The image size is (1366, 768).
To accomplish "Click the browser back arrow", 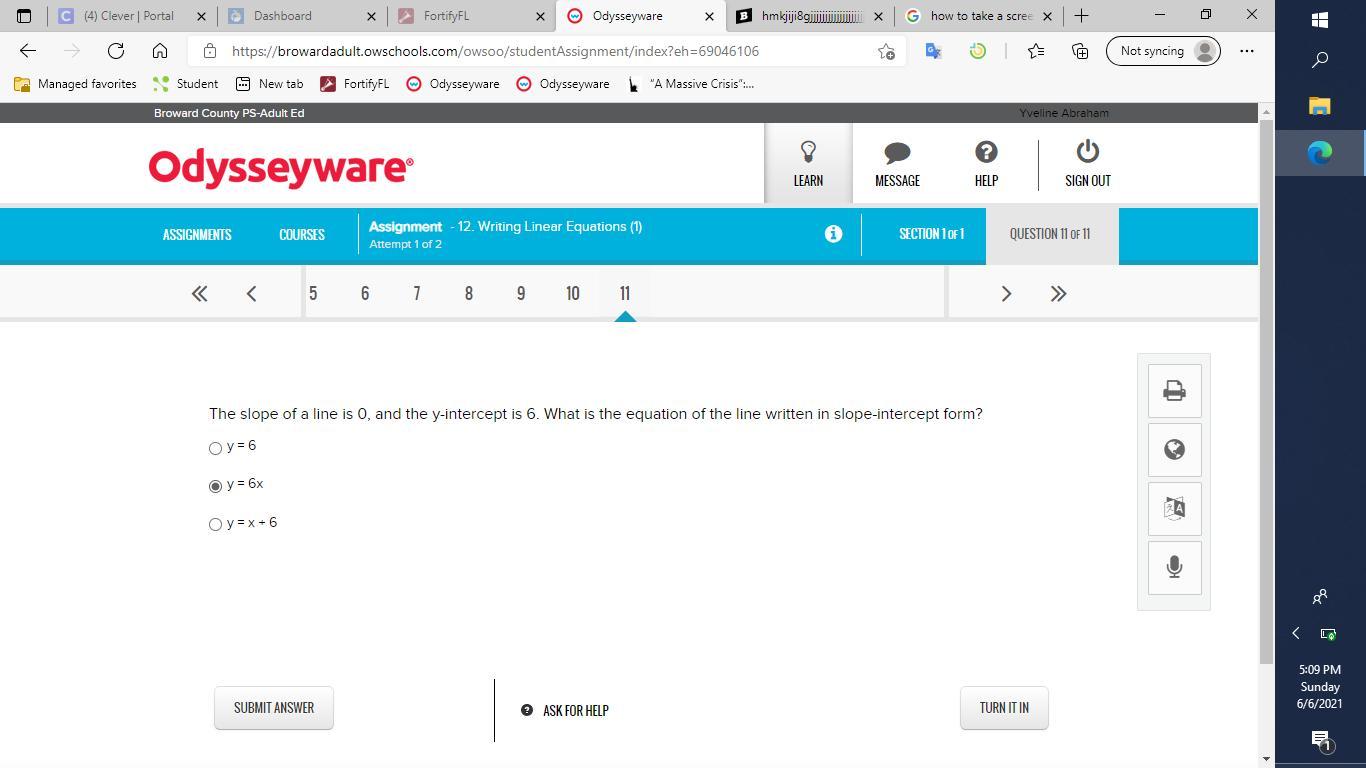I will click(28, 51).
